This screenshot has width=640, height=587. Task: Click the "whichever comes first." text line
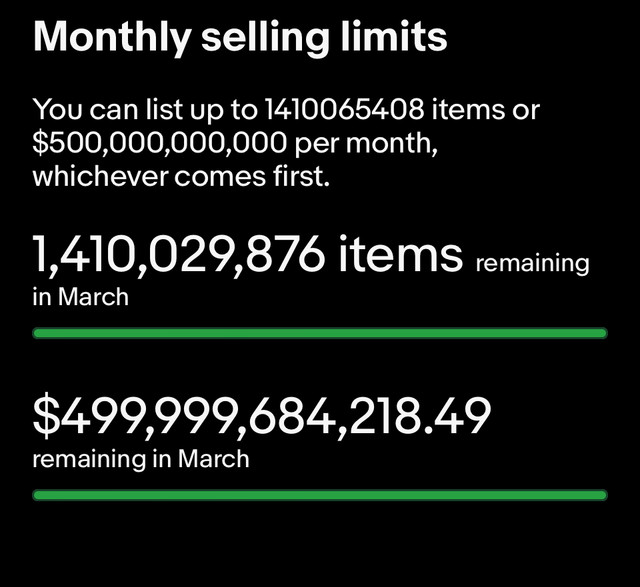181,177
